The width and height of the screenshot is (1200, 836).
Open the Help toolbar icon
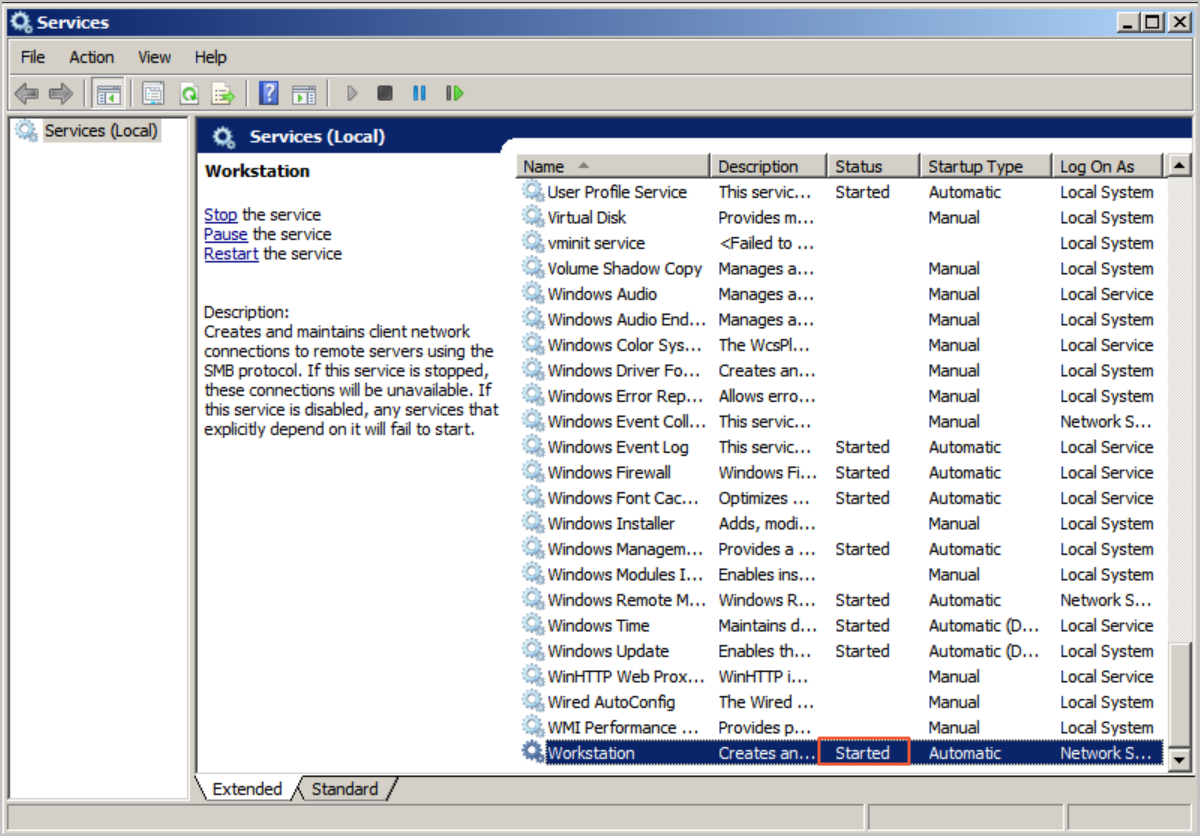coord(268,94)
